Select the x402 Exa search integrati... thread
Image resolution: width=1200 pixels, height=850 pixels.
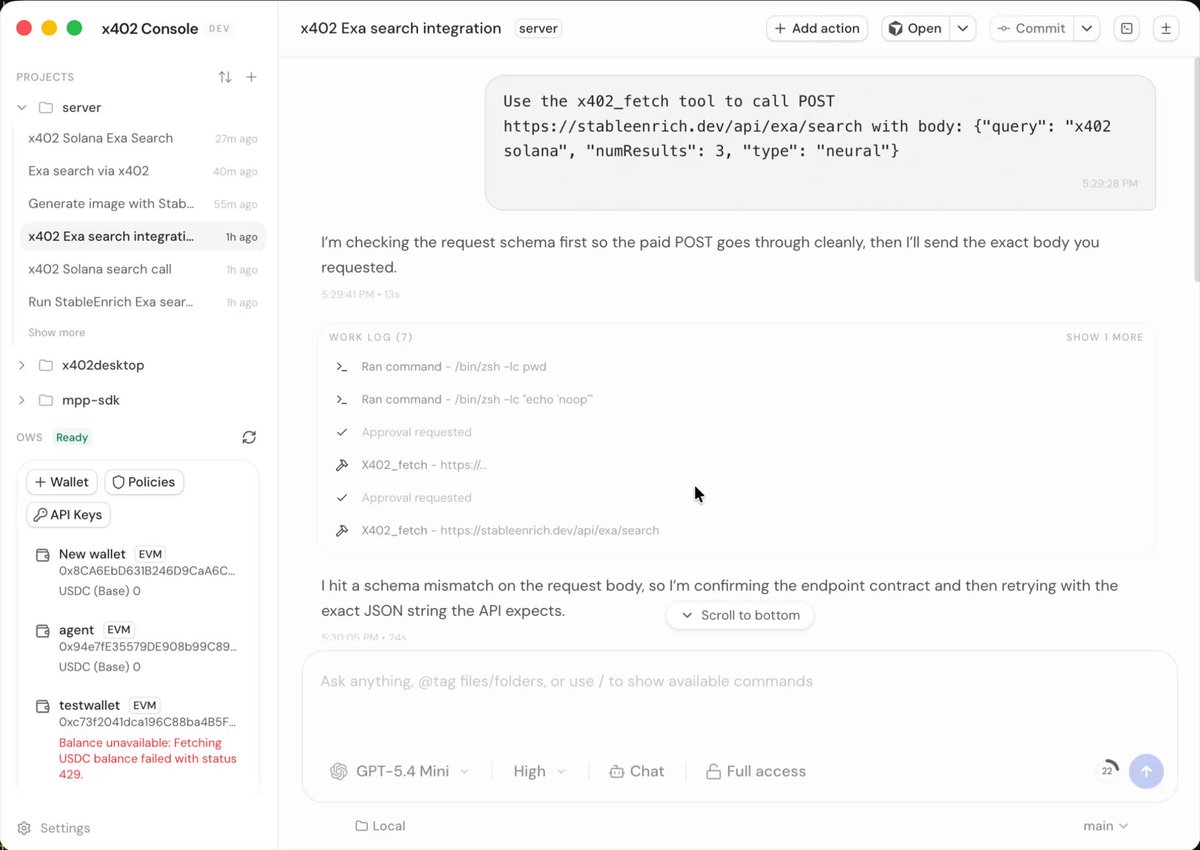coord(142,237)
